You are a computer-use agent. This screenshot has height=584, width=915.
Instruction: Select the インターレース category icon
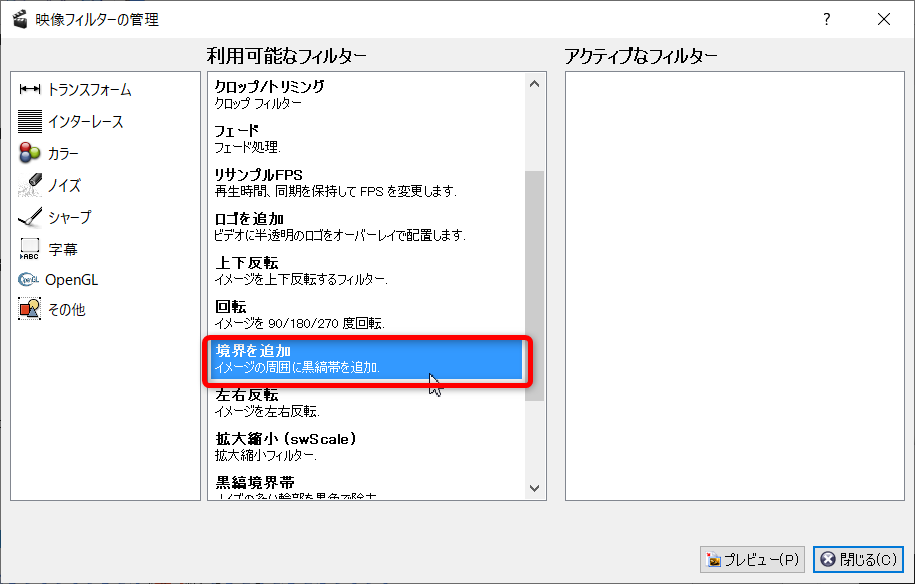[30, 122]
